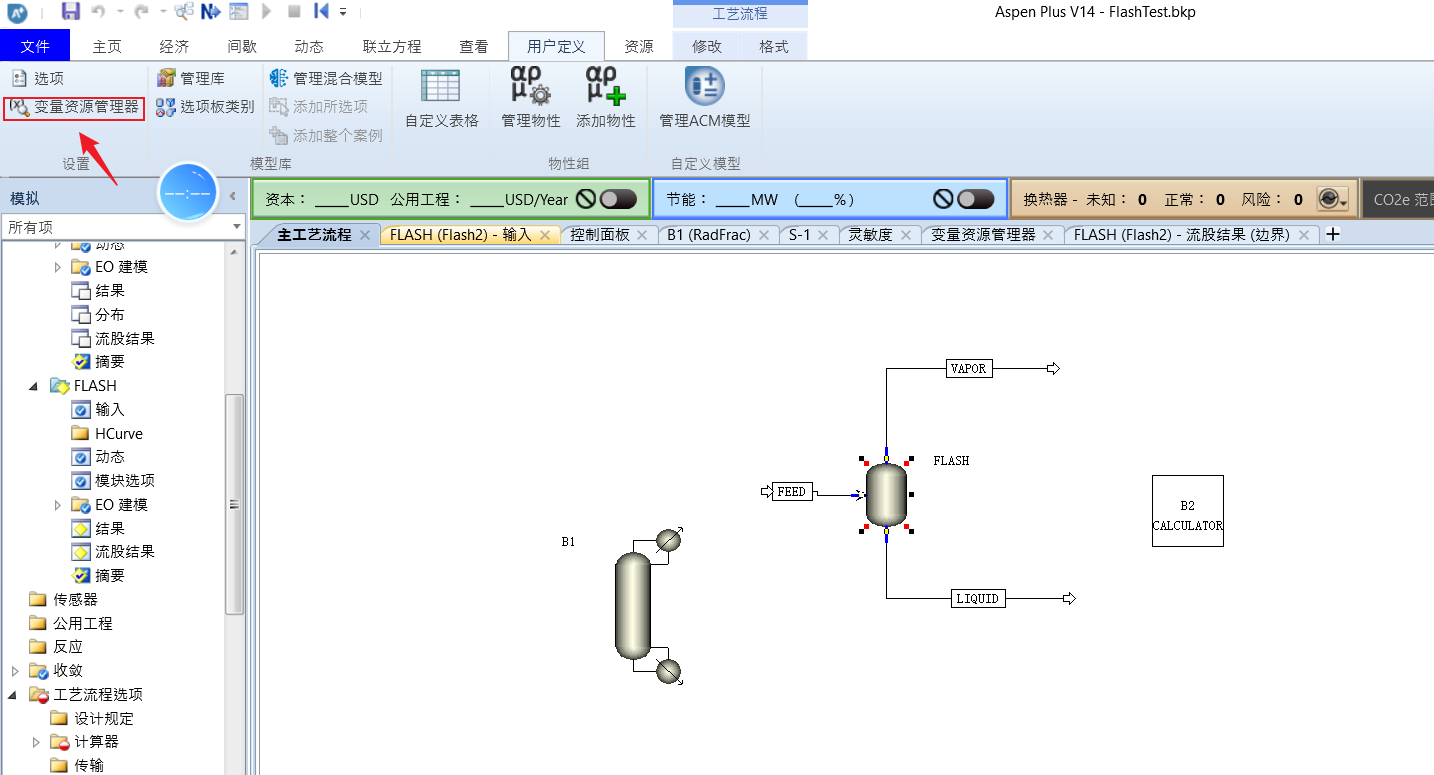Toggle the energy 节能 analysis switch
This screenshot has width=1434, height=775.
[975, 199]
